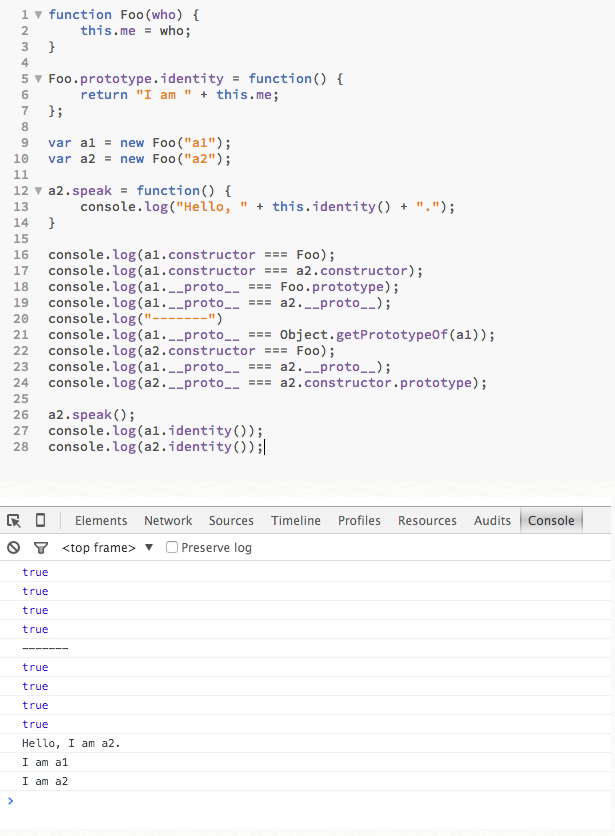Click line number 9 in the gutter
The image size is (615, 836).
[x=25, y=143]
